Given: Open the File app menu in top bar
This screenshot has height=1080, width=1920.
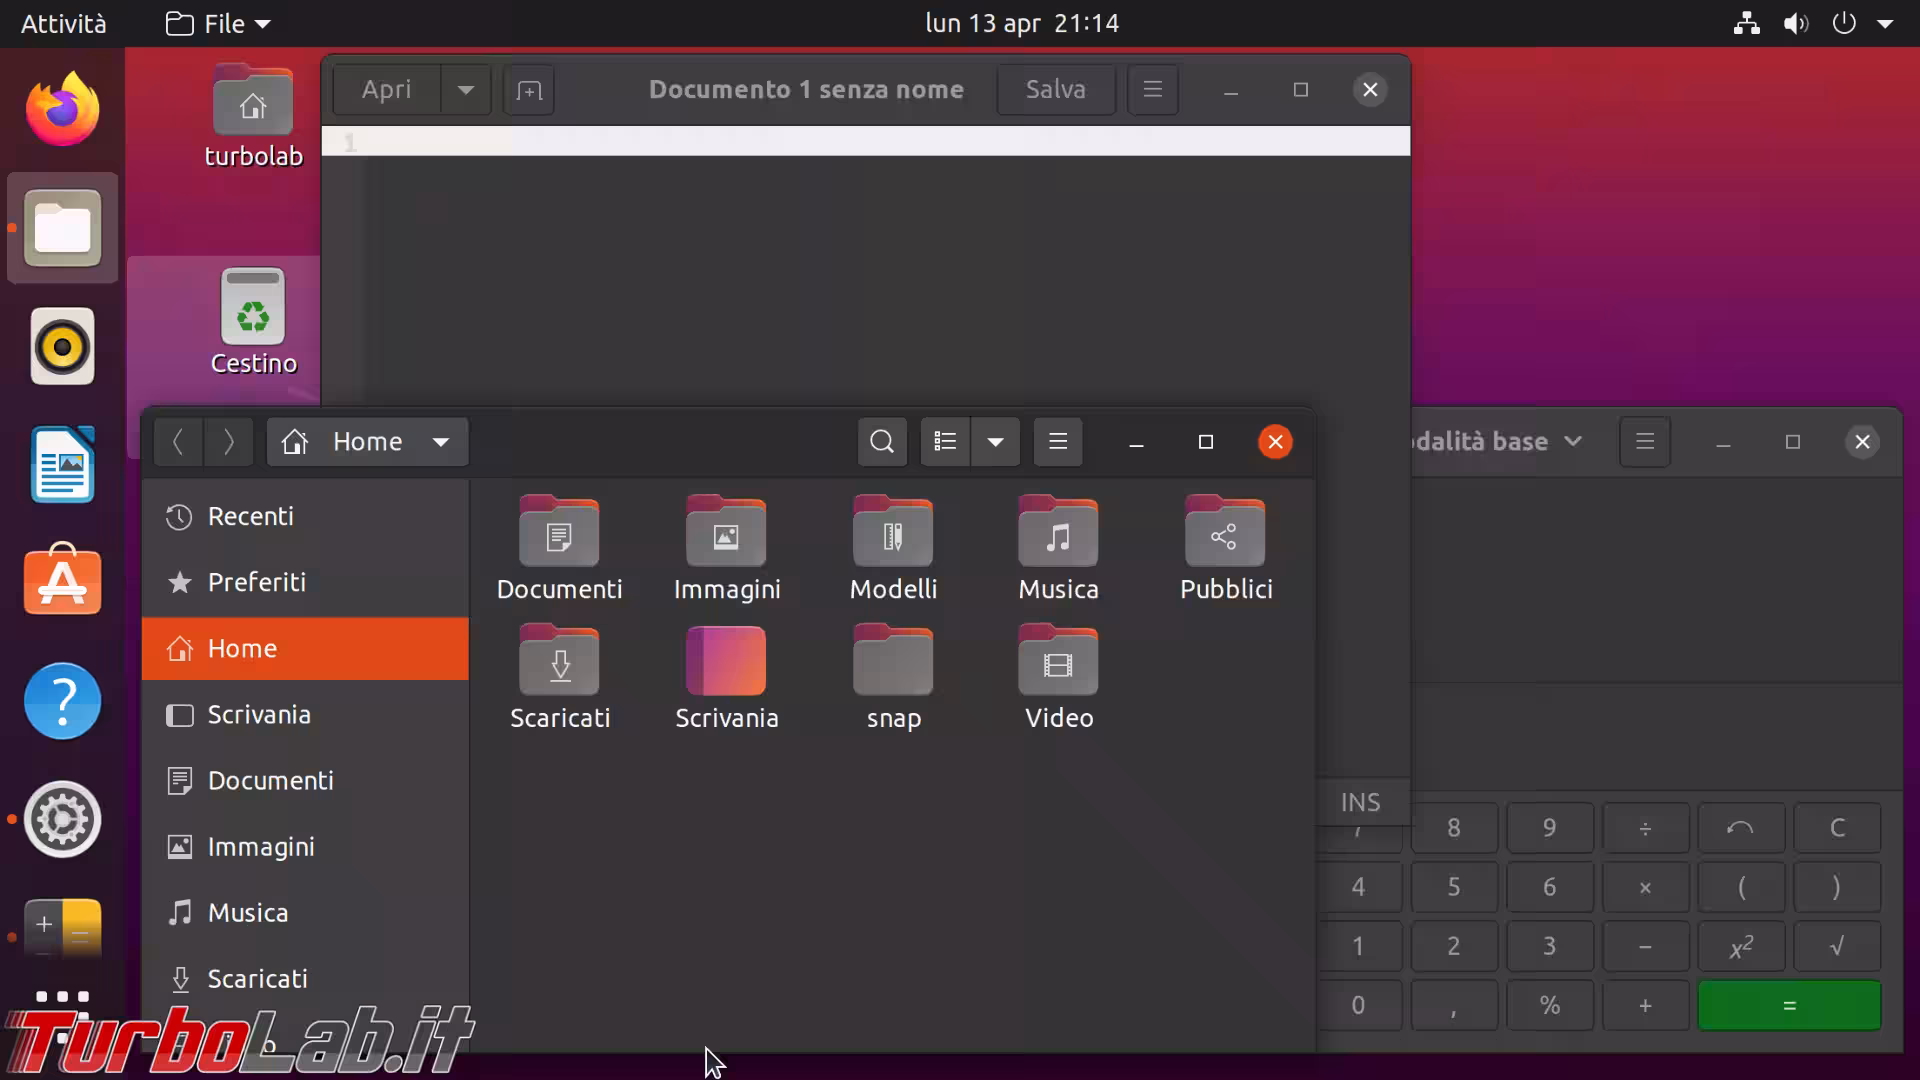Looking at the screenshot, I should pos(219,23).
